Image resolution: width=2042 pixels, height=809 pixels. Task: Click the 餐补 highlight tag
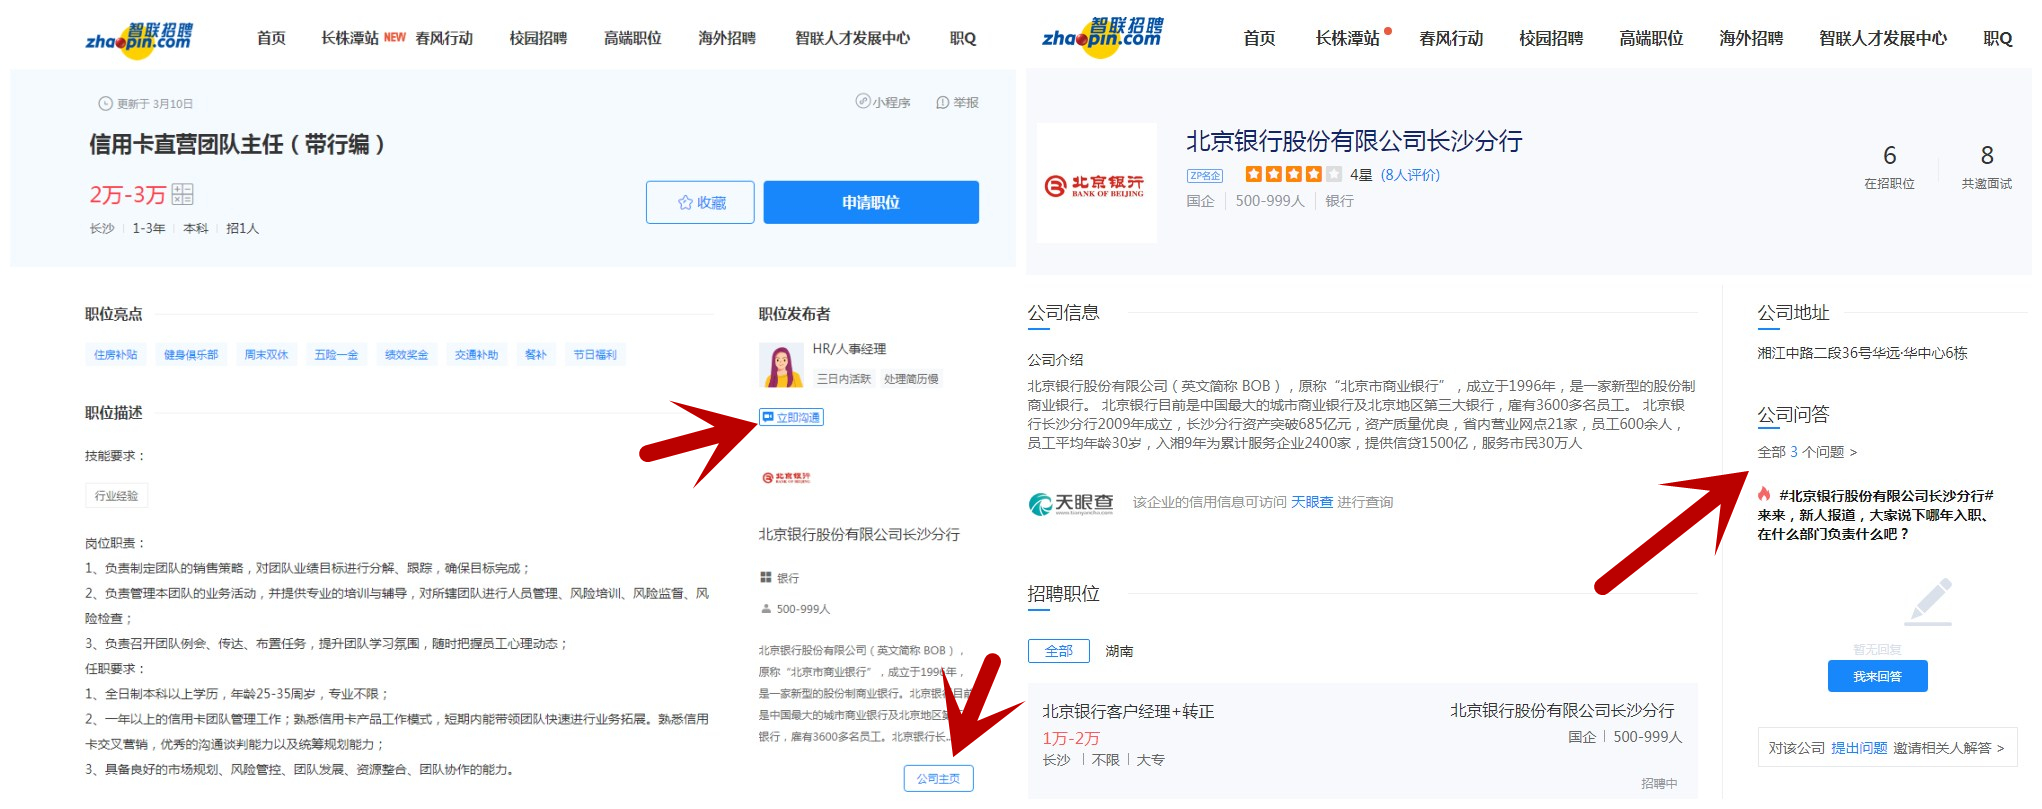pos(536,354)
